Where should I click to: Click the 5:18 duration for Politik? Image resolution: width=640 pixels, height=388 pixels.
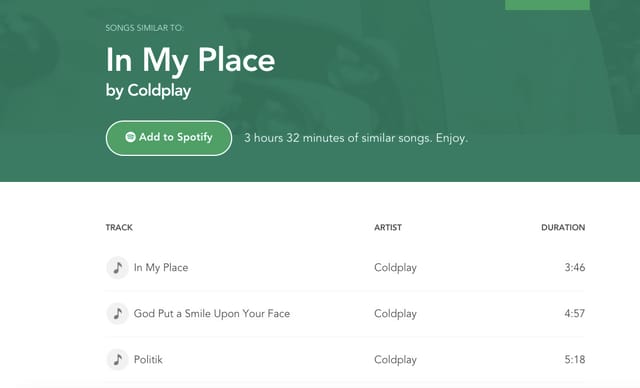tap(575, 359)
